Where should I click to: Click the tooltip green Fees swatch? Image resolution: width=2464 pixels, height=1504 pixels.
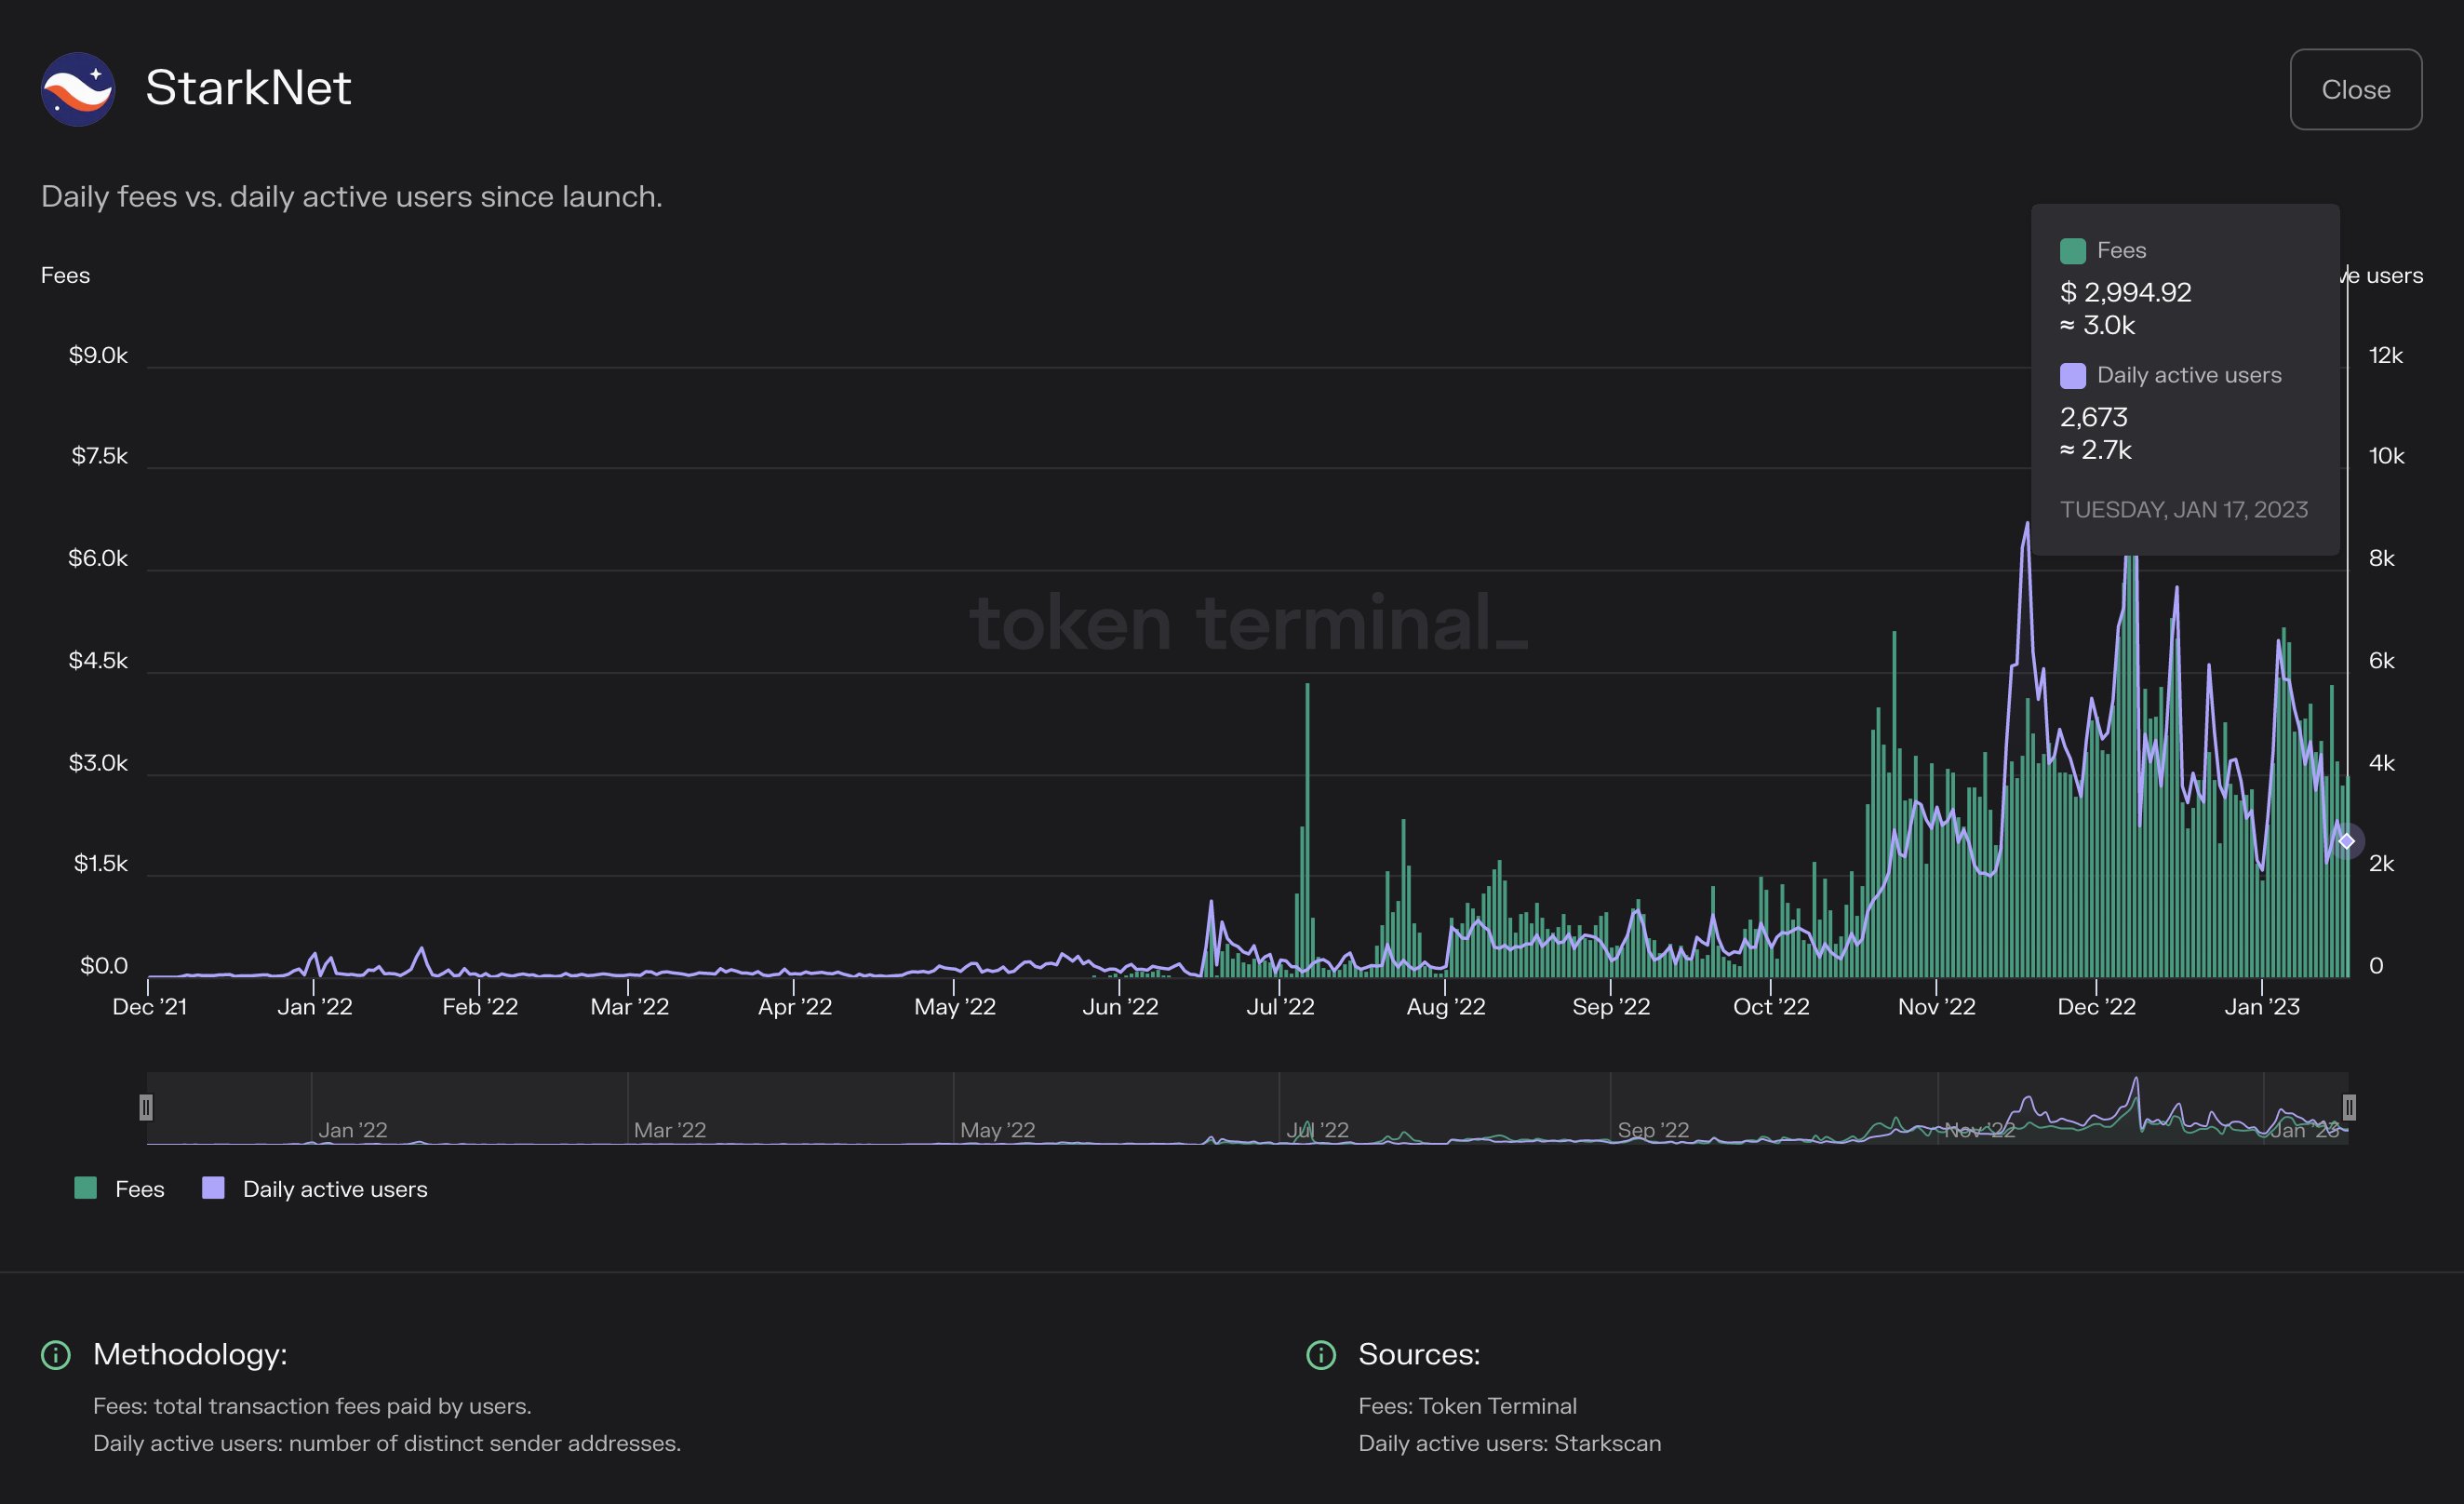[x=2072, y=250]
